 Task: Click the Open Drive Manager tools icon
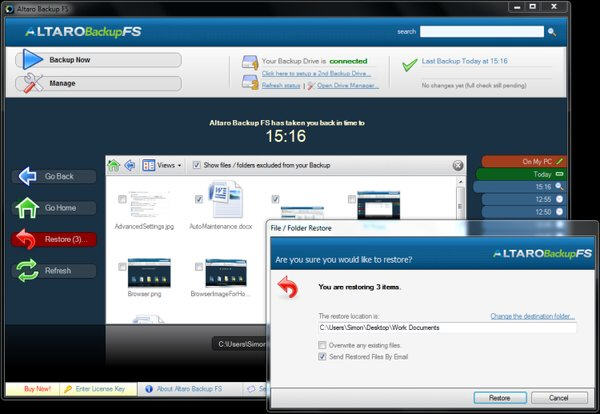tap(311, 86)
